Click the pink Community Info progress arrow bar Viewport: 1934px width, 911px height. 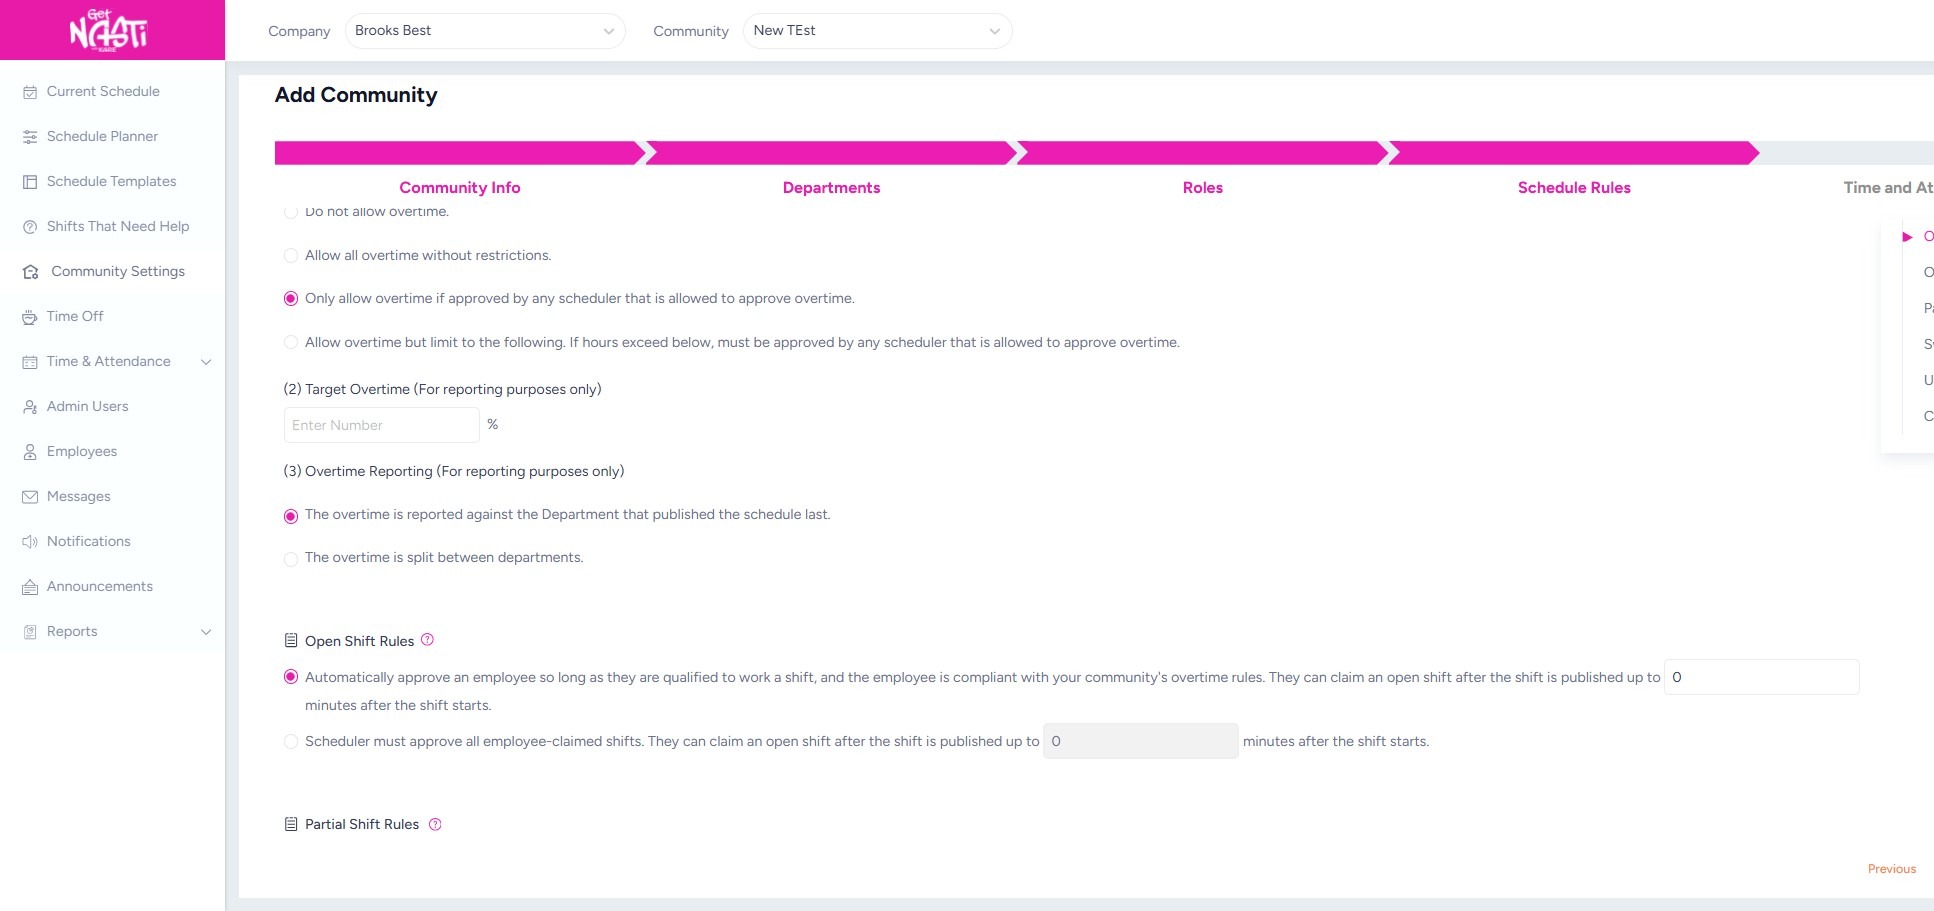pyautogui.click(x=460, y=153)
